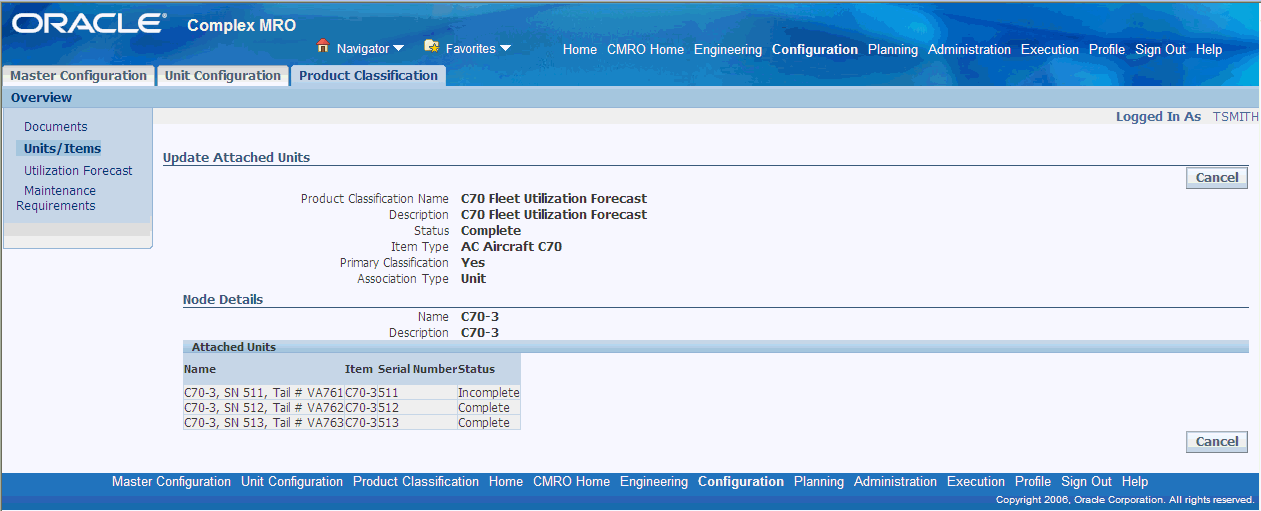Screen dimensions: 1261x511
Task: Select the Product Classification tab
Action: [x=368, y=76]
